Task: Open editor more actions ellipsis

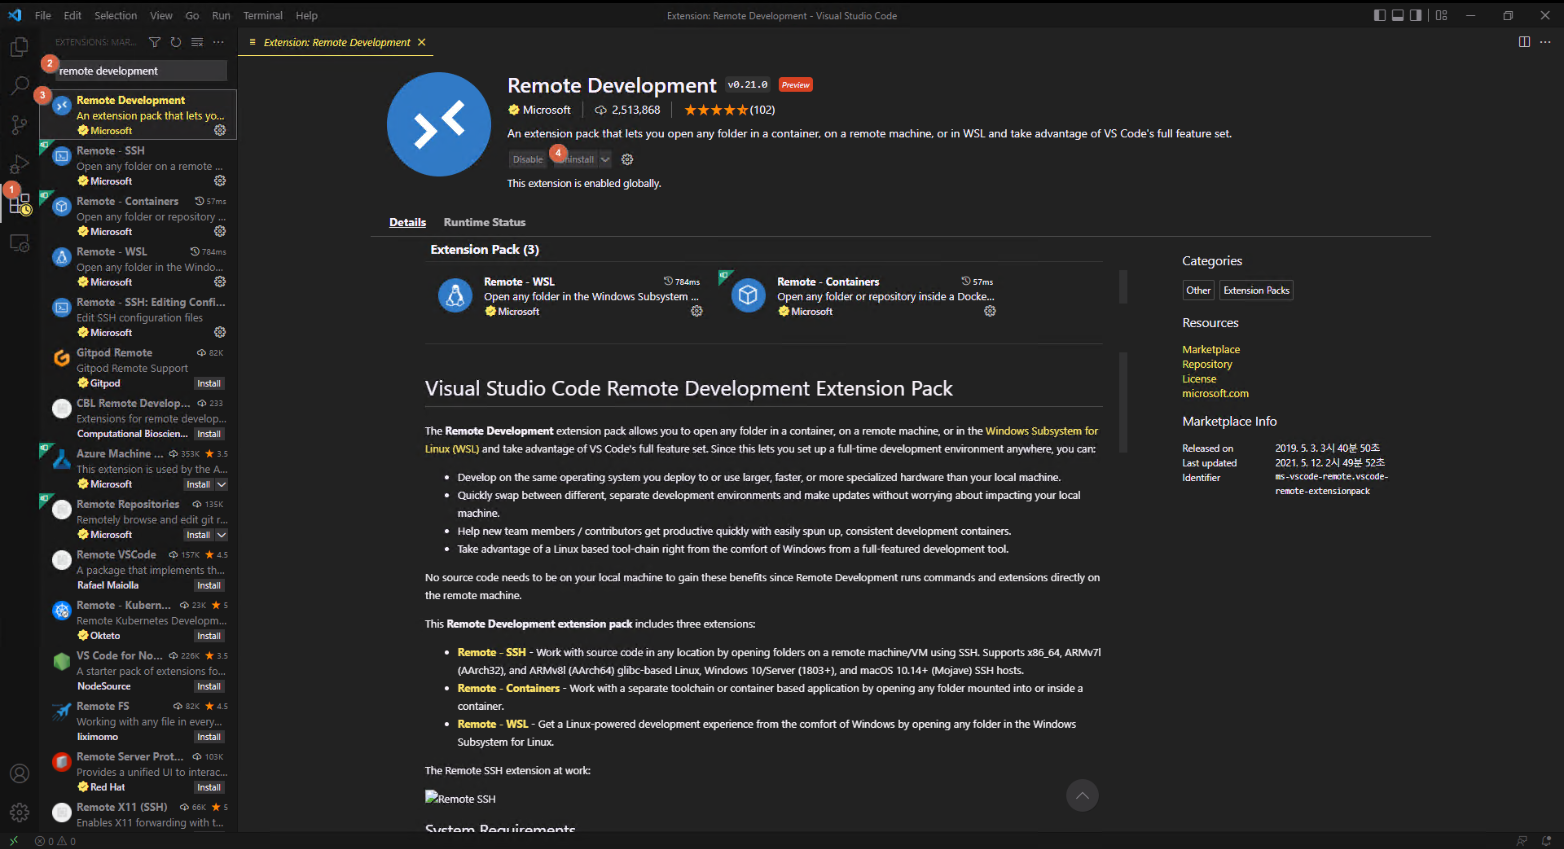Action: [x=1545, y=42]
